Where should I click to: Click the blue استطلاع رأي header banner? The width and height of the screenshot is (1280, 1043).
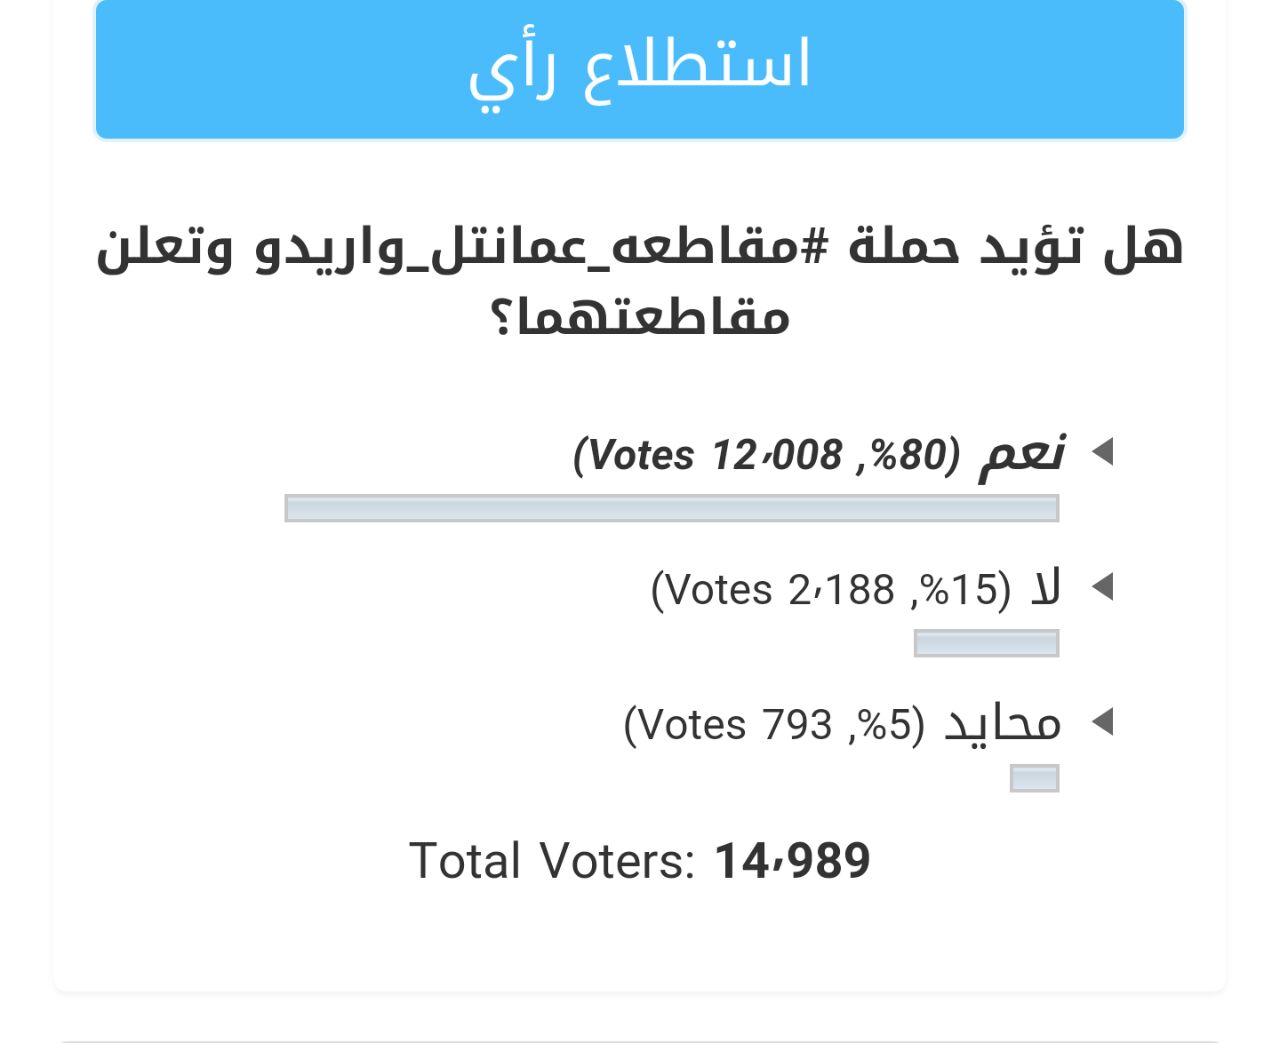pyautogui.click(x=640, y=68)
